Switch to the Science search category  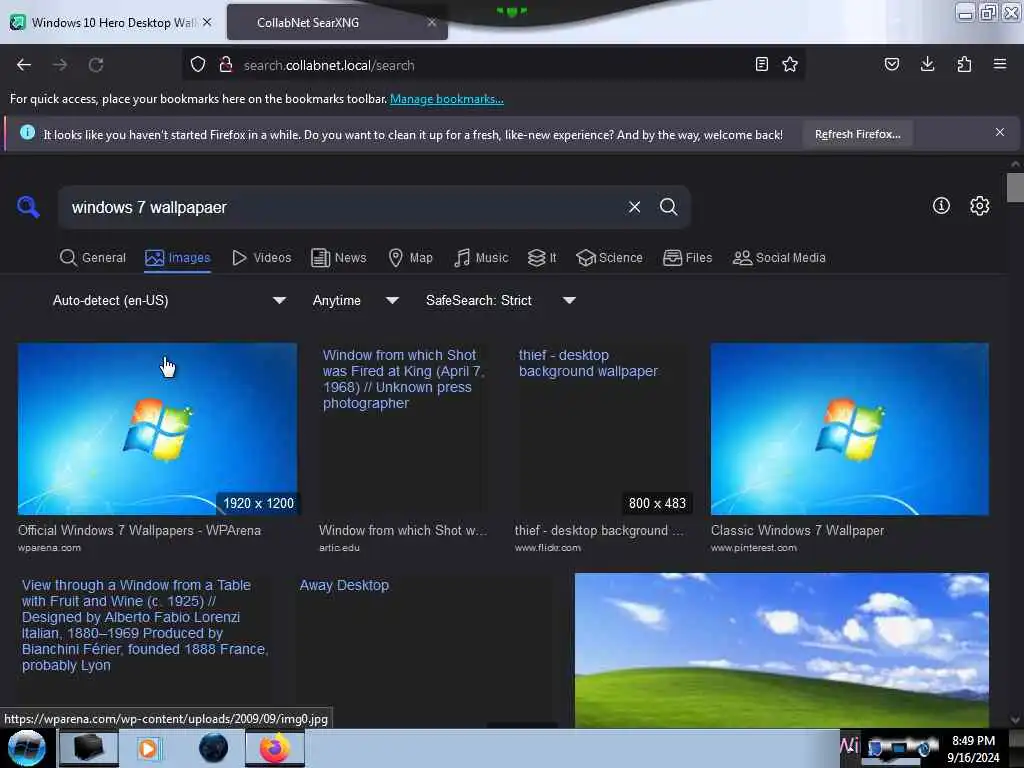tap(610, 257)
